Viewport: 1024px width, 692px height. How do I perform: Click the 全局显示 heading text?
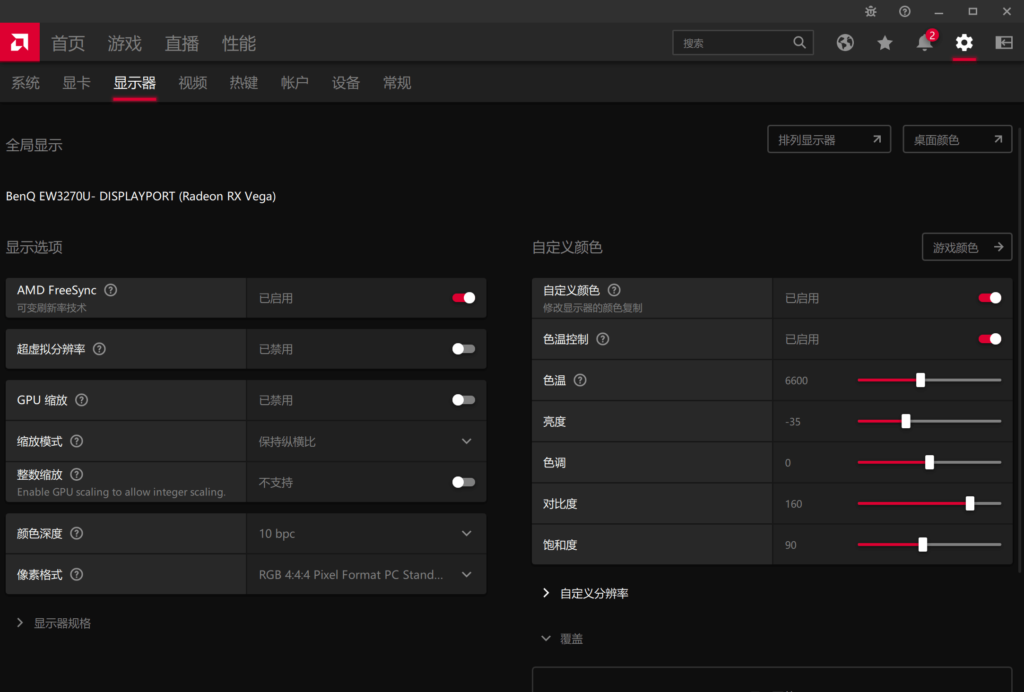click(34, 145)
